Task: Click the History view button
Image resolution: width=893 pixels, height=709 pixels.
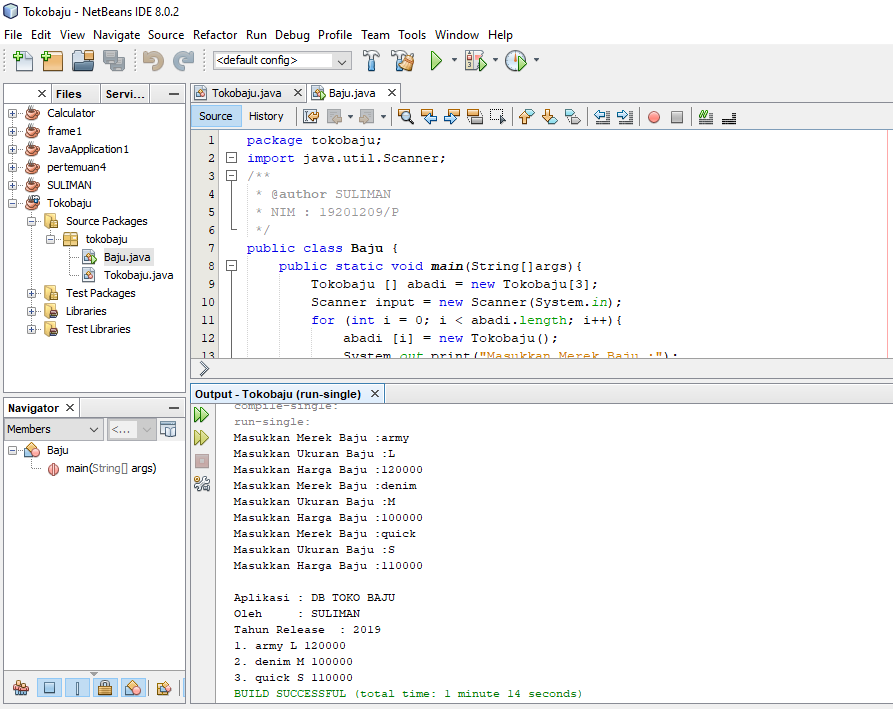Action: point(266,116)
